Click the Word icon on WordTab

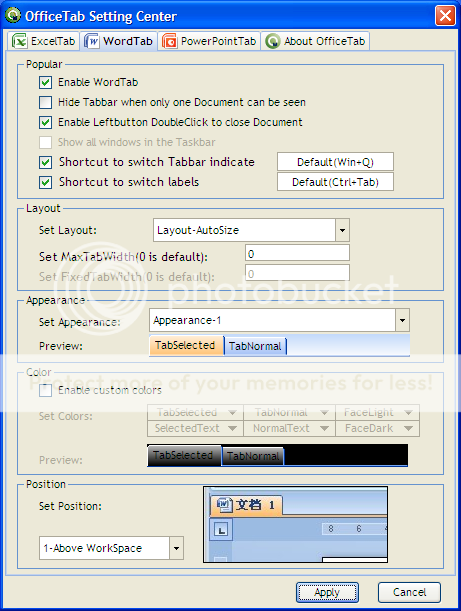click(92, 41)
